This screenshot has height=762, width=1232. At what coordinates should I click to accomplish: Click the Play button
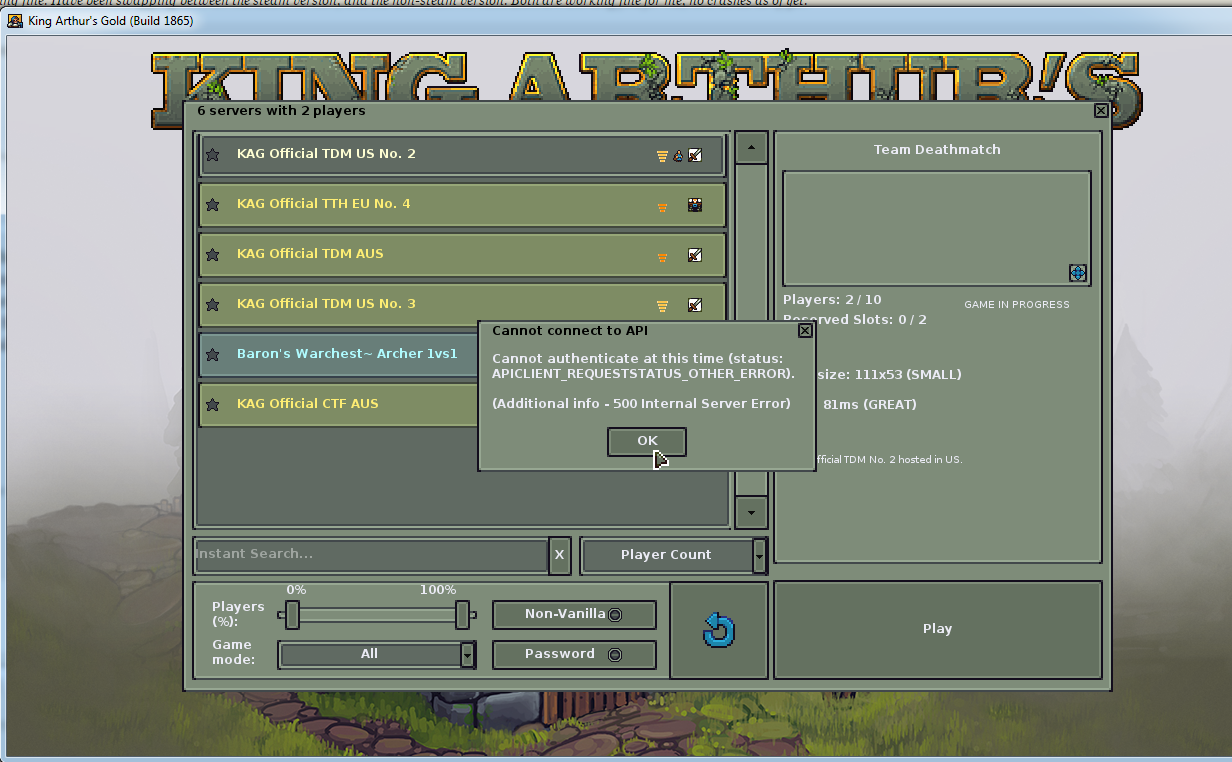[937, 629]
